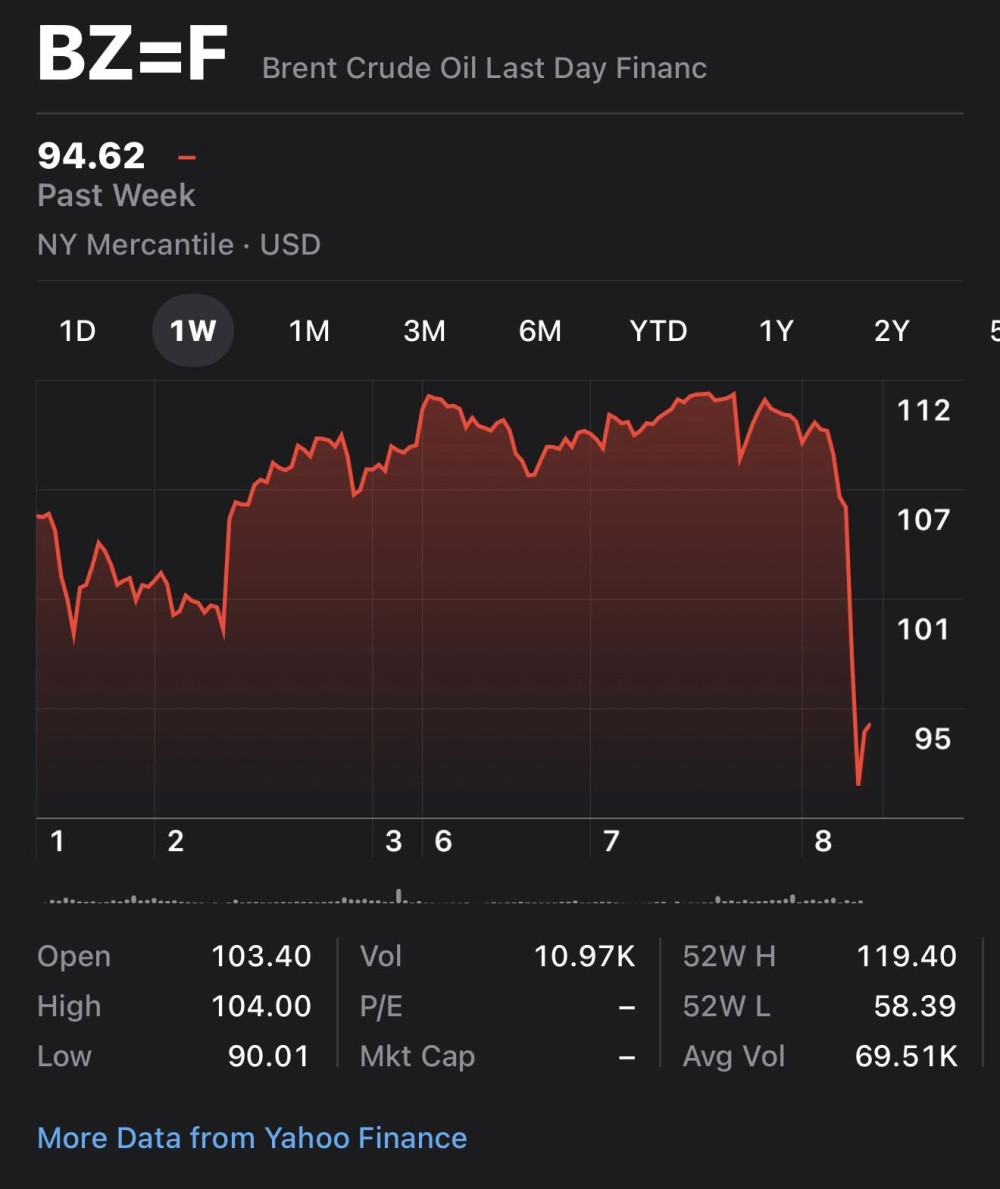This screenshot has height=1189, width=1000.
Task: Switch to the 1M range
Action: pyautogui.click(x=309, y=331)
